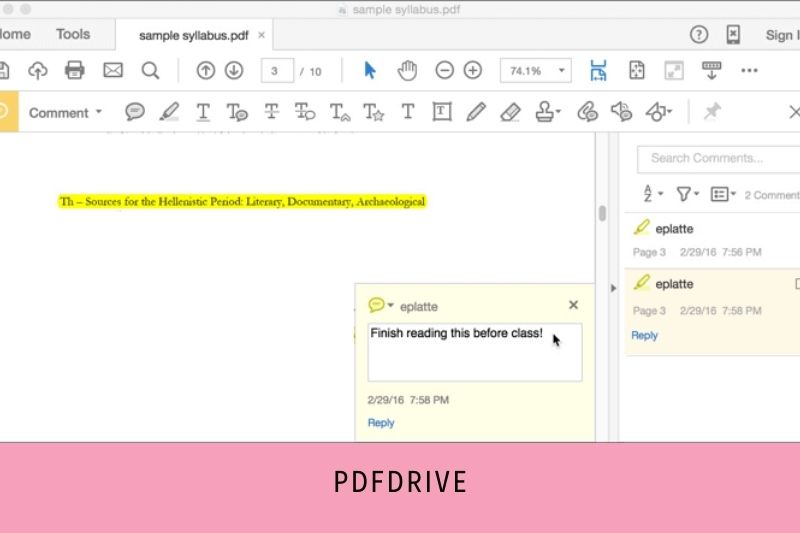Click the yellow highlighted Hellenistic Period text
Image resolution: width=800 pixels, height=533 pixels.
(x=242, y=201)
